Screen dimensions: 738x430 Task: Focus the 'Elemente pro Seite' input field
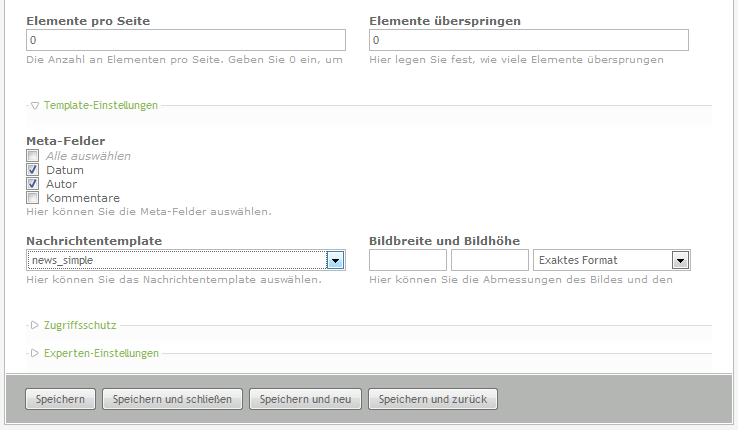coord(186,40)
